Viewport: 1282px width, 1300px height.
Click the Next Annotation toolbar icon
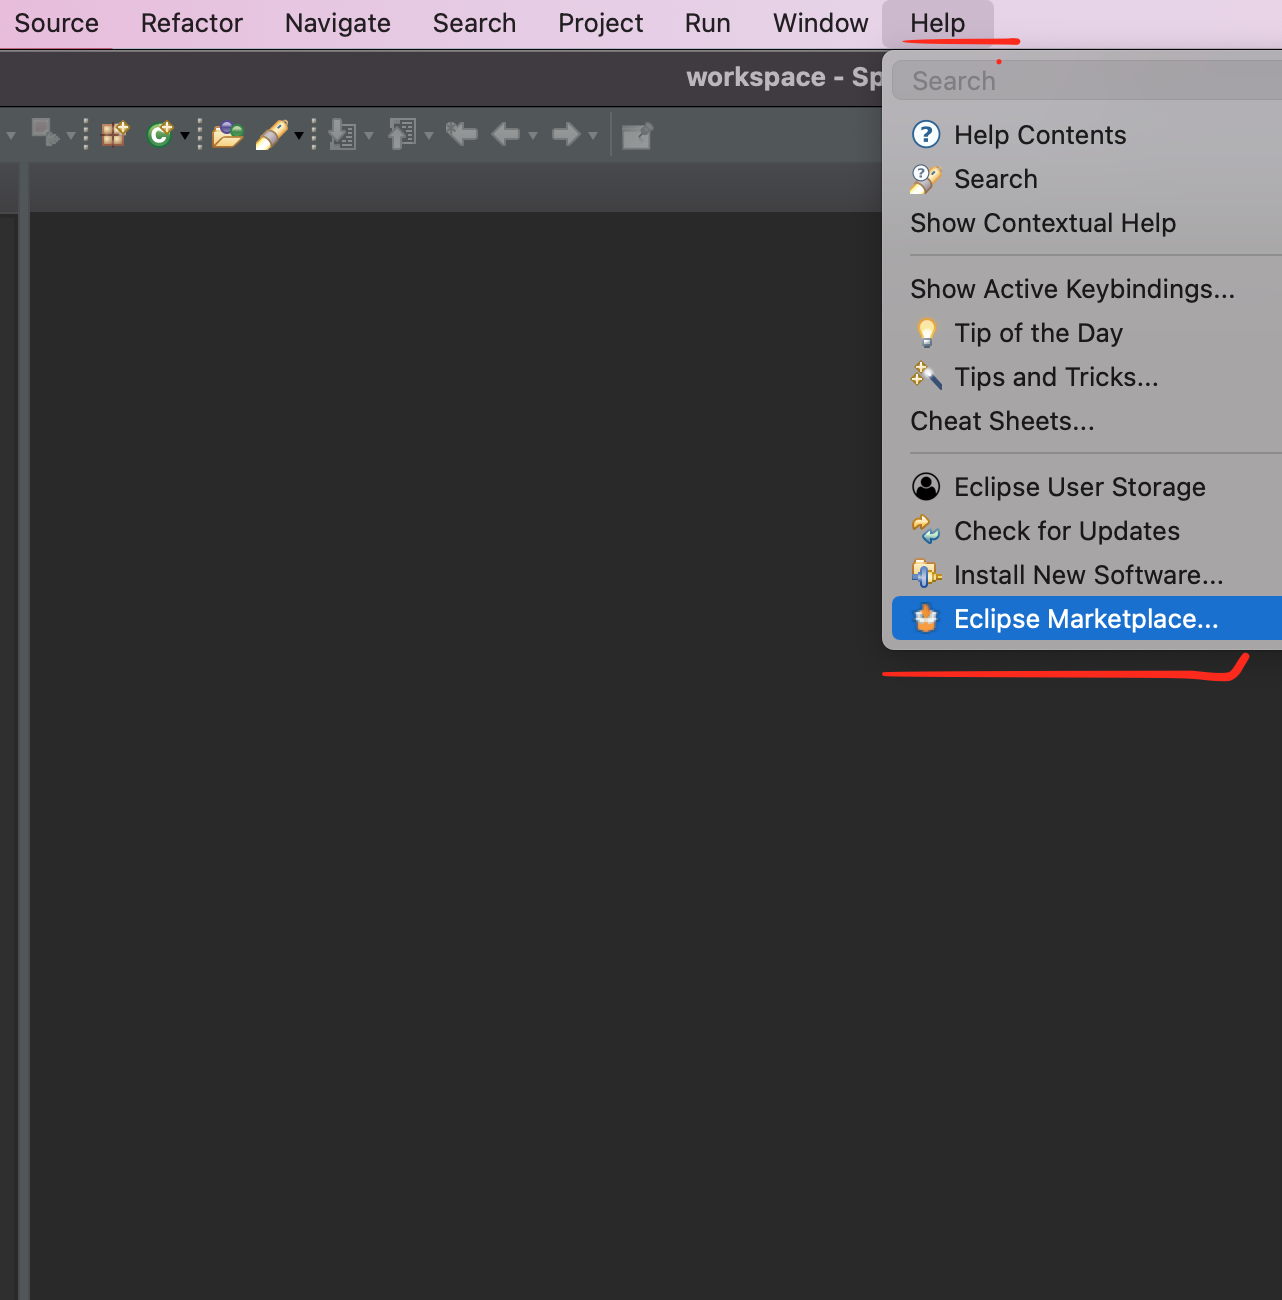tap(343, 134)
